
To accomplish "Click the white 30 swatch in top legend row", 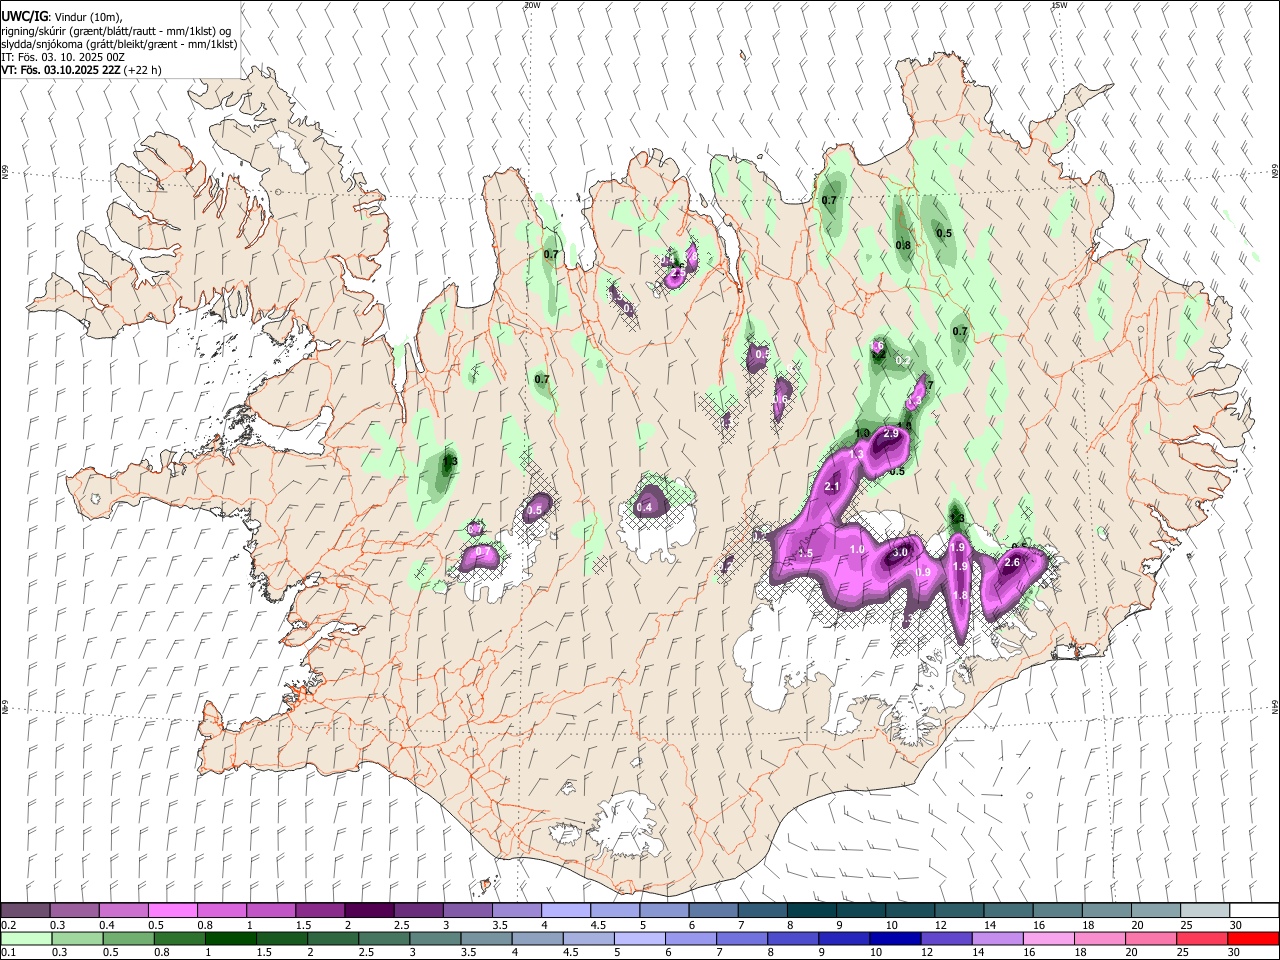I will tap(1254, 911).
